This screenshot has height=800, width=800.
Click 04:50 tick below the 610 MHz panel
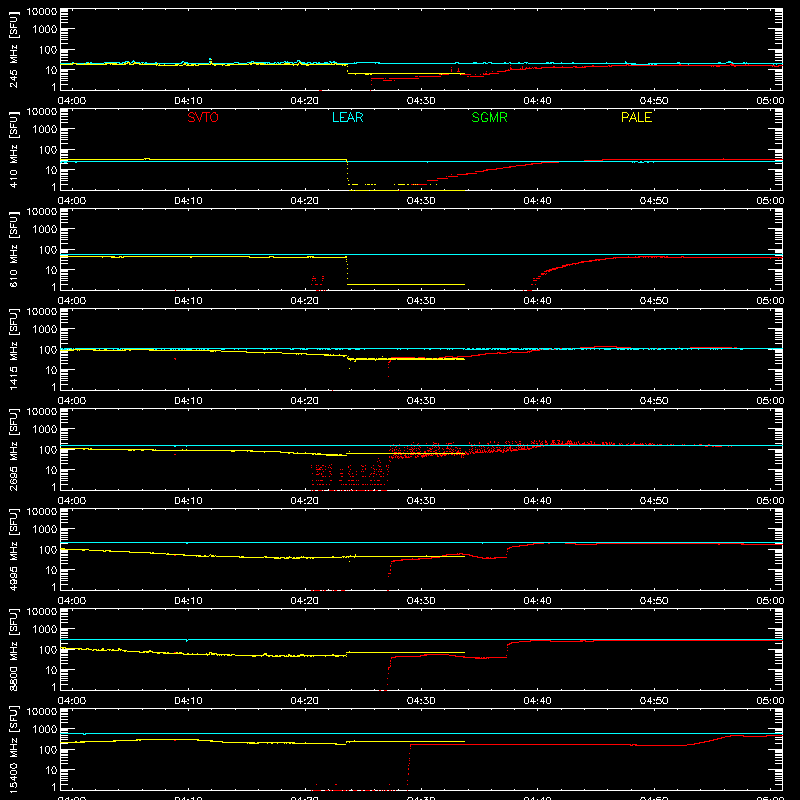[654, 301]
